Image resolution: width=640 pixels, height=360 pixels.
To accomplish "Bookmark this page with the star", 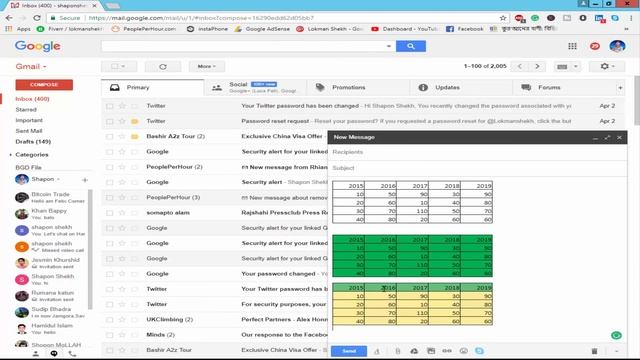I will (503, 18).
